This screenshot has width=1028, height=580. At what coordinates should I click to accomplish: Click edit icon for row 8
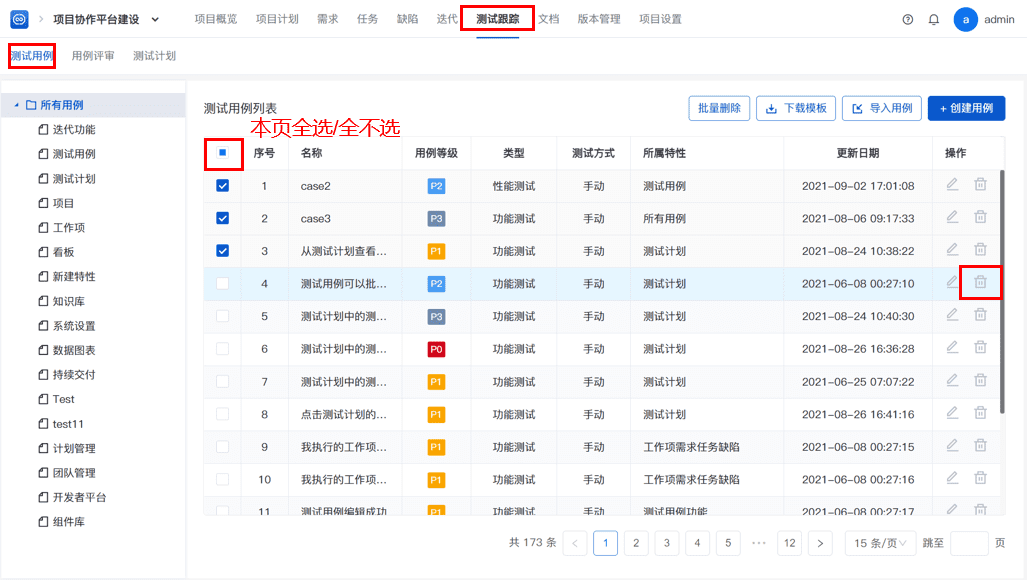[952, 413]
